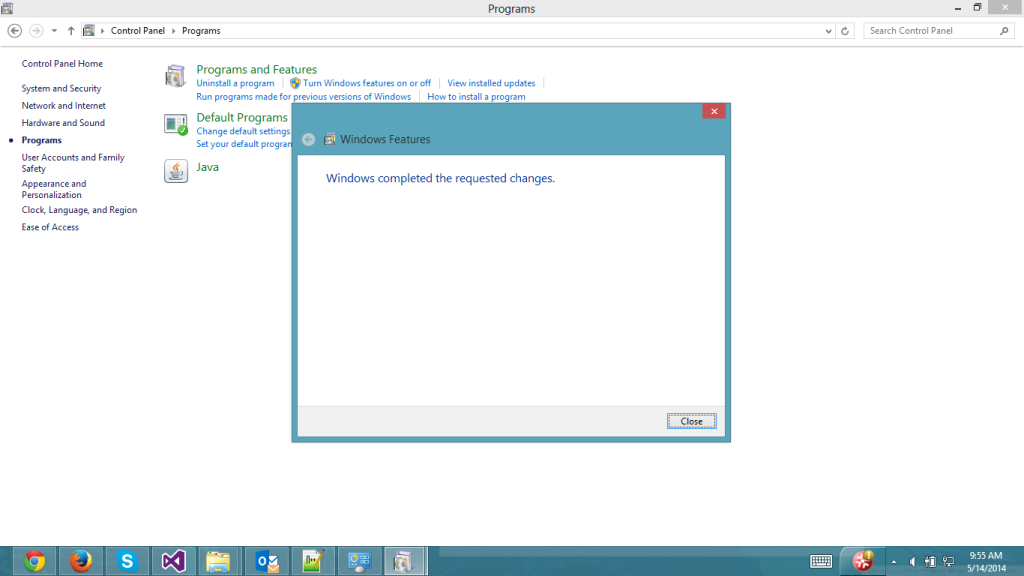This screenshot has width=1024, height=576.
Task: Open Outlook from the taskbar
Action: point(267,561)
